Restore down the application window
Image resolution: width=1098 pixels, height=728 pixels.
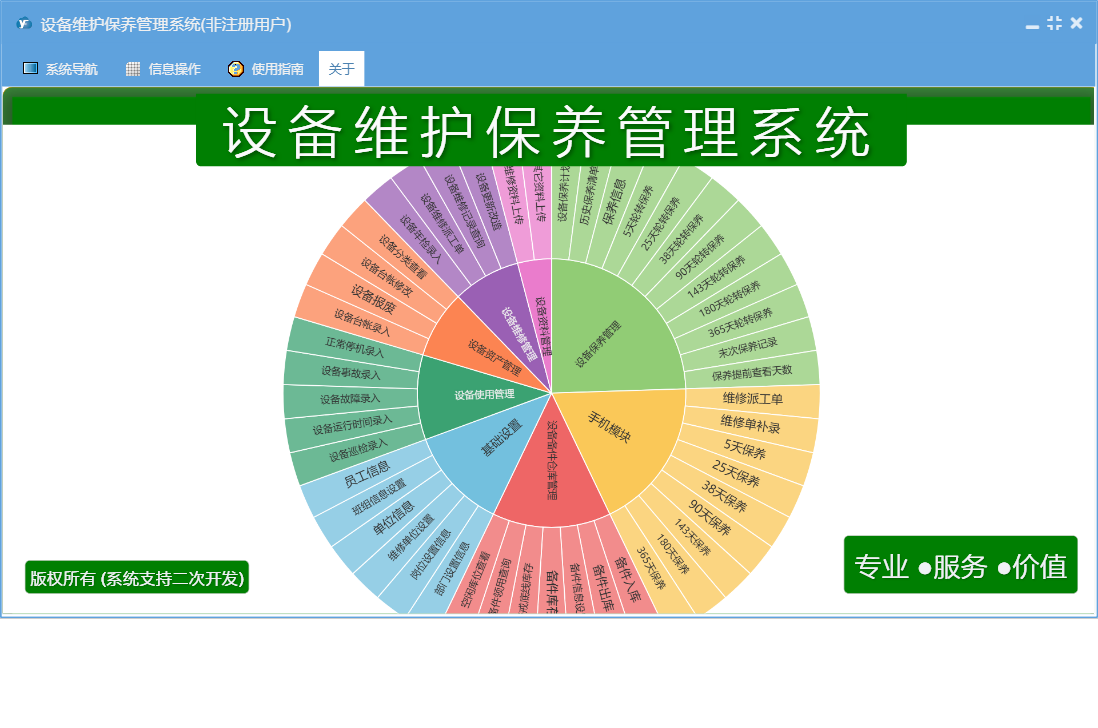pos(1055,23)
